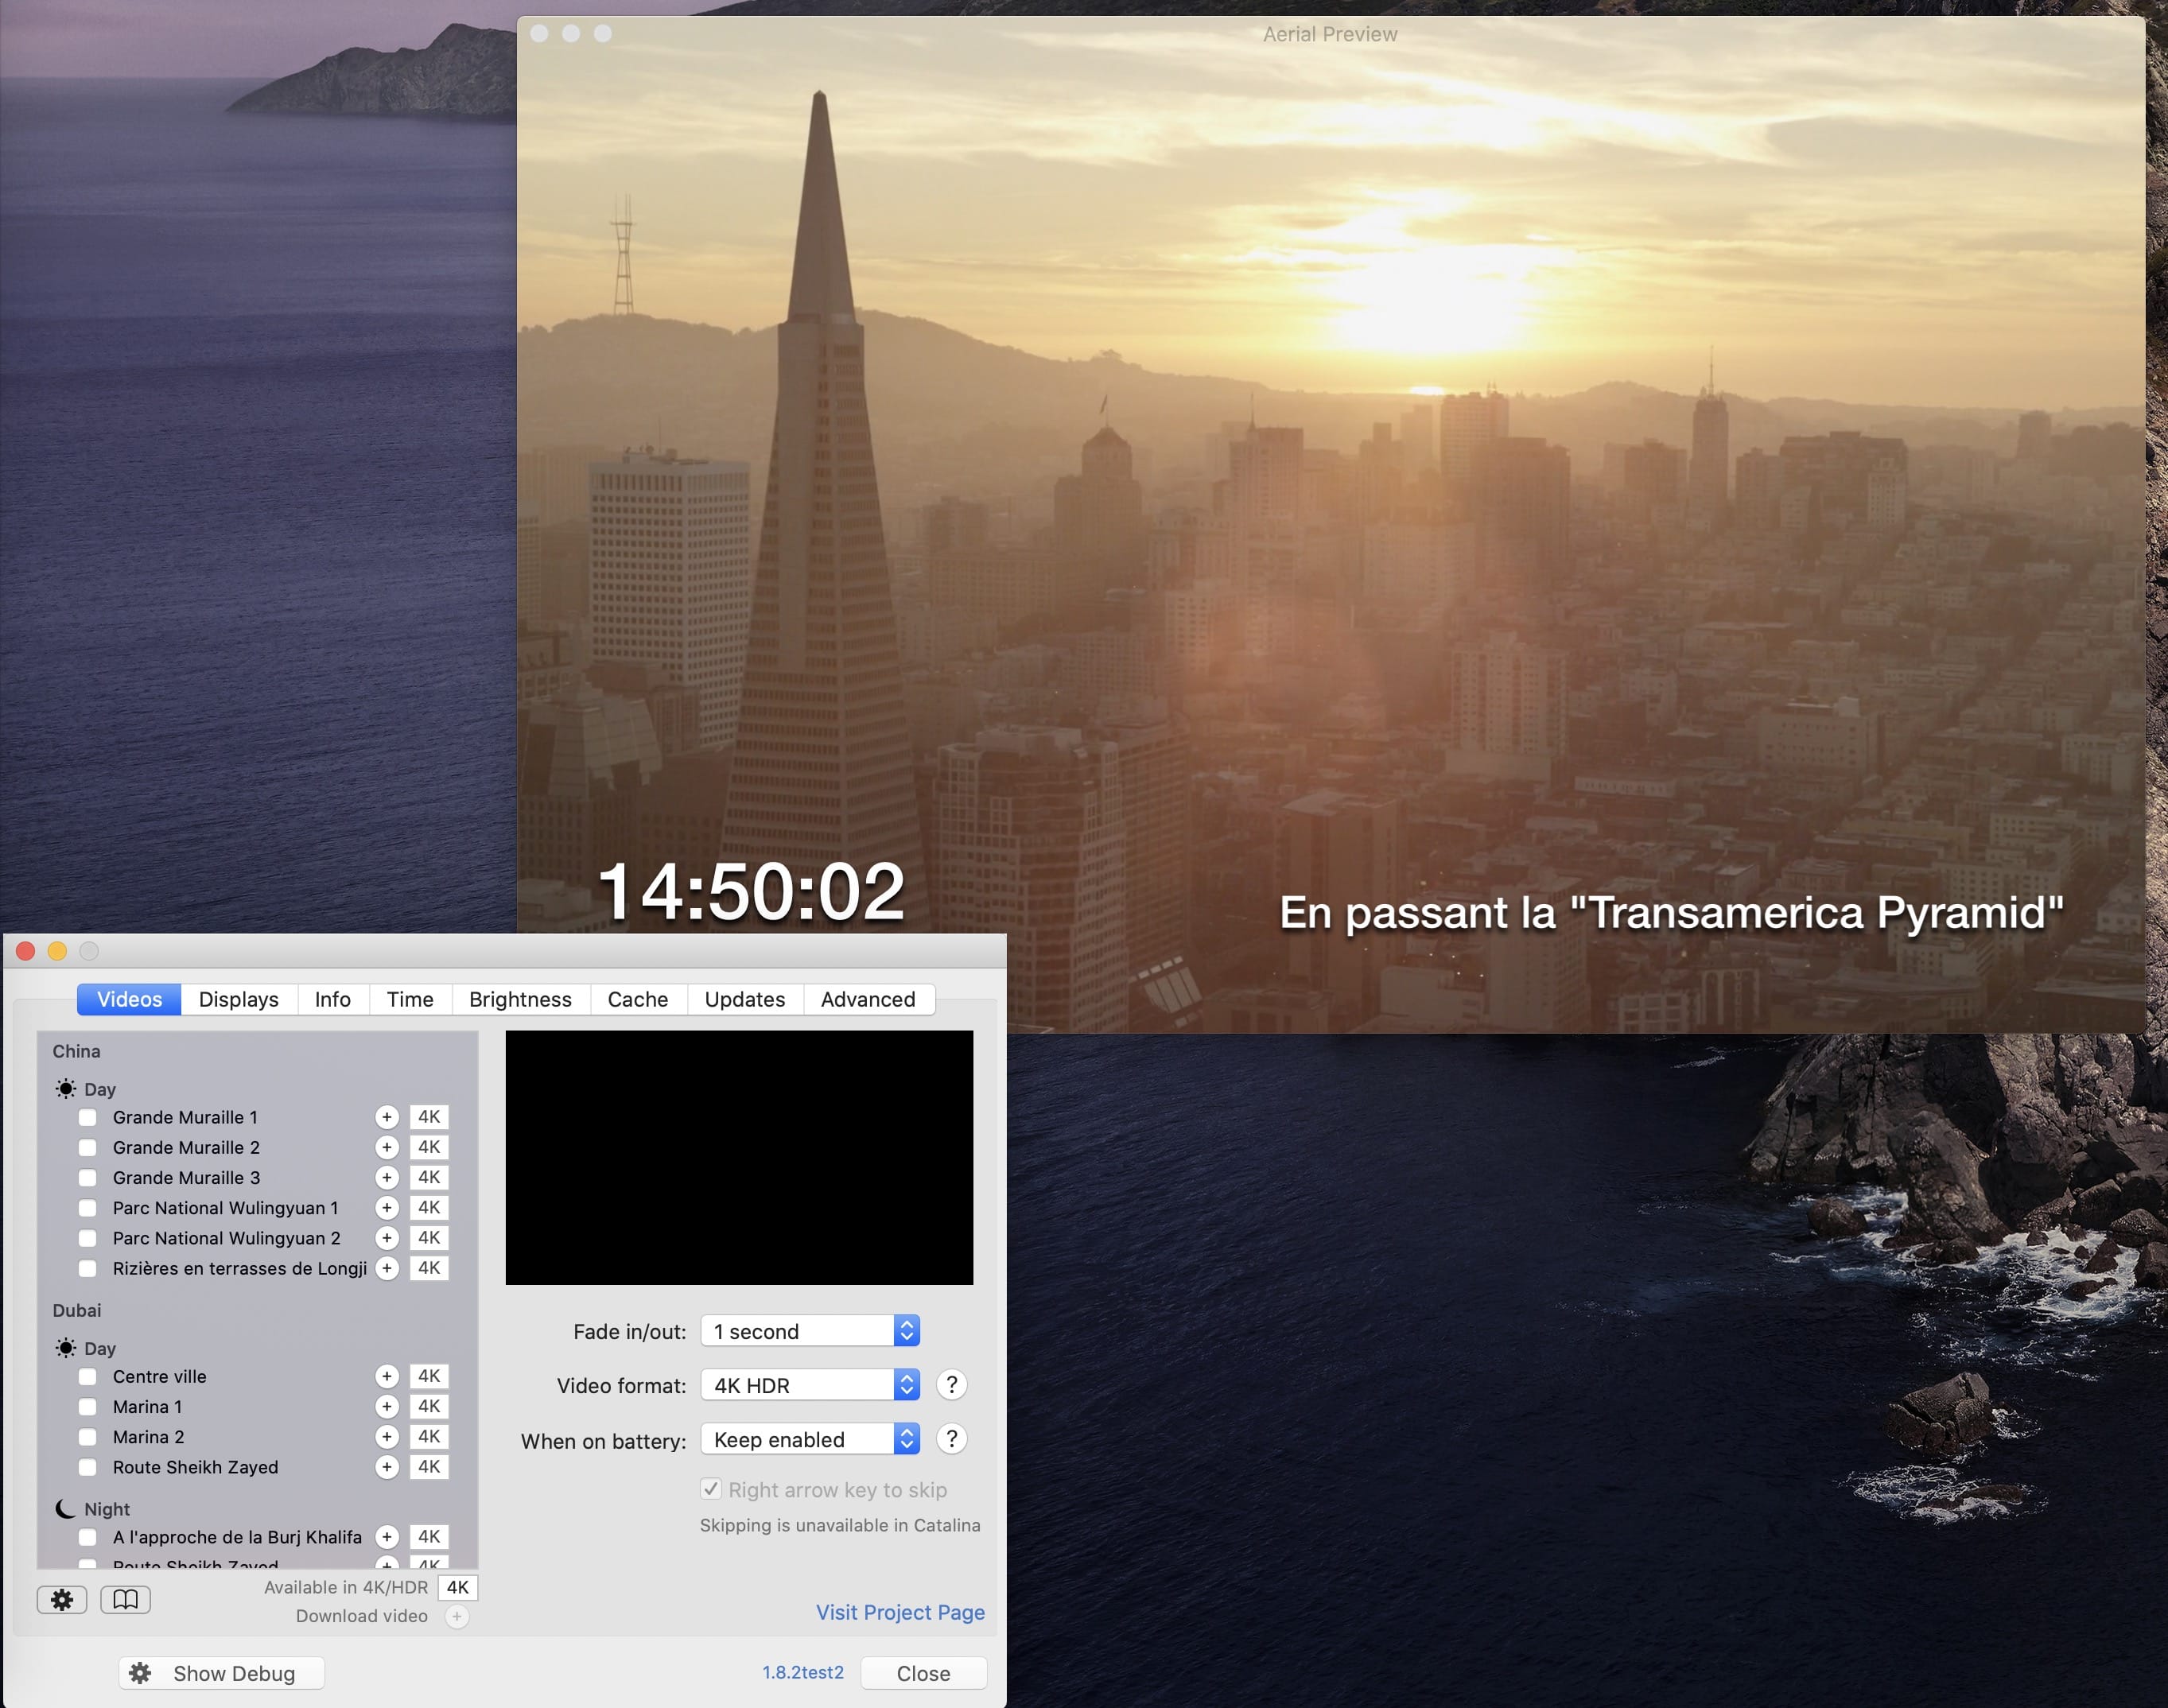
Task: Click the Download video plus icon
Action: [457, 1616]
